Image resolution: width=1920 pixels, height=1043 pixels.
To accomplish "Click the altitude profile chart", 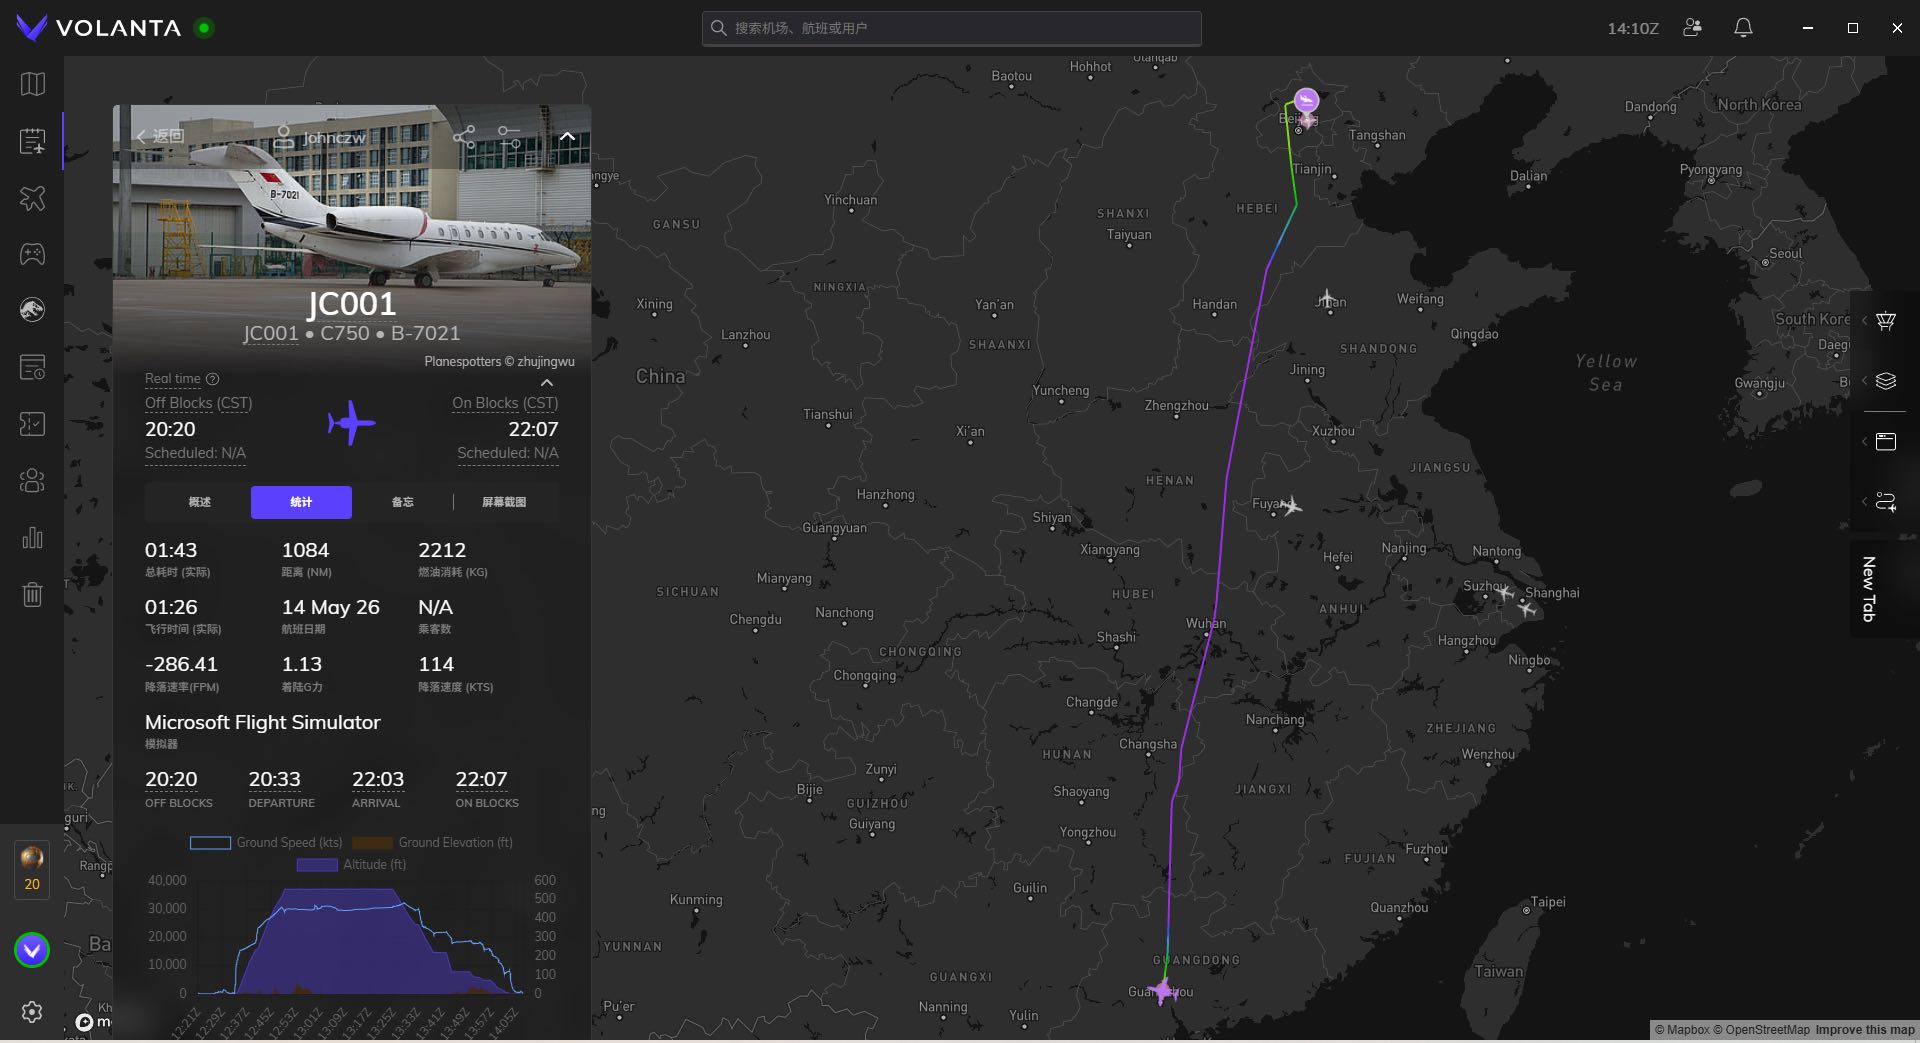I will pyautogui.click(x=359, y=937).
